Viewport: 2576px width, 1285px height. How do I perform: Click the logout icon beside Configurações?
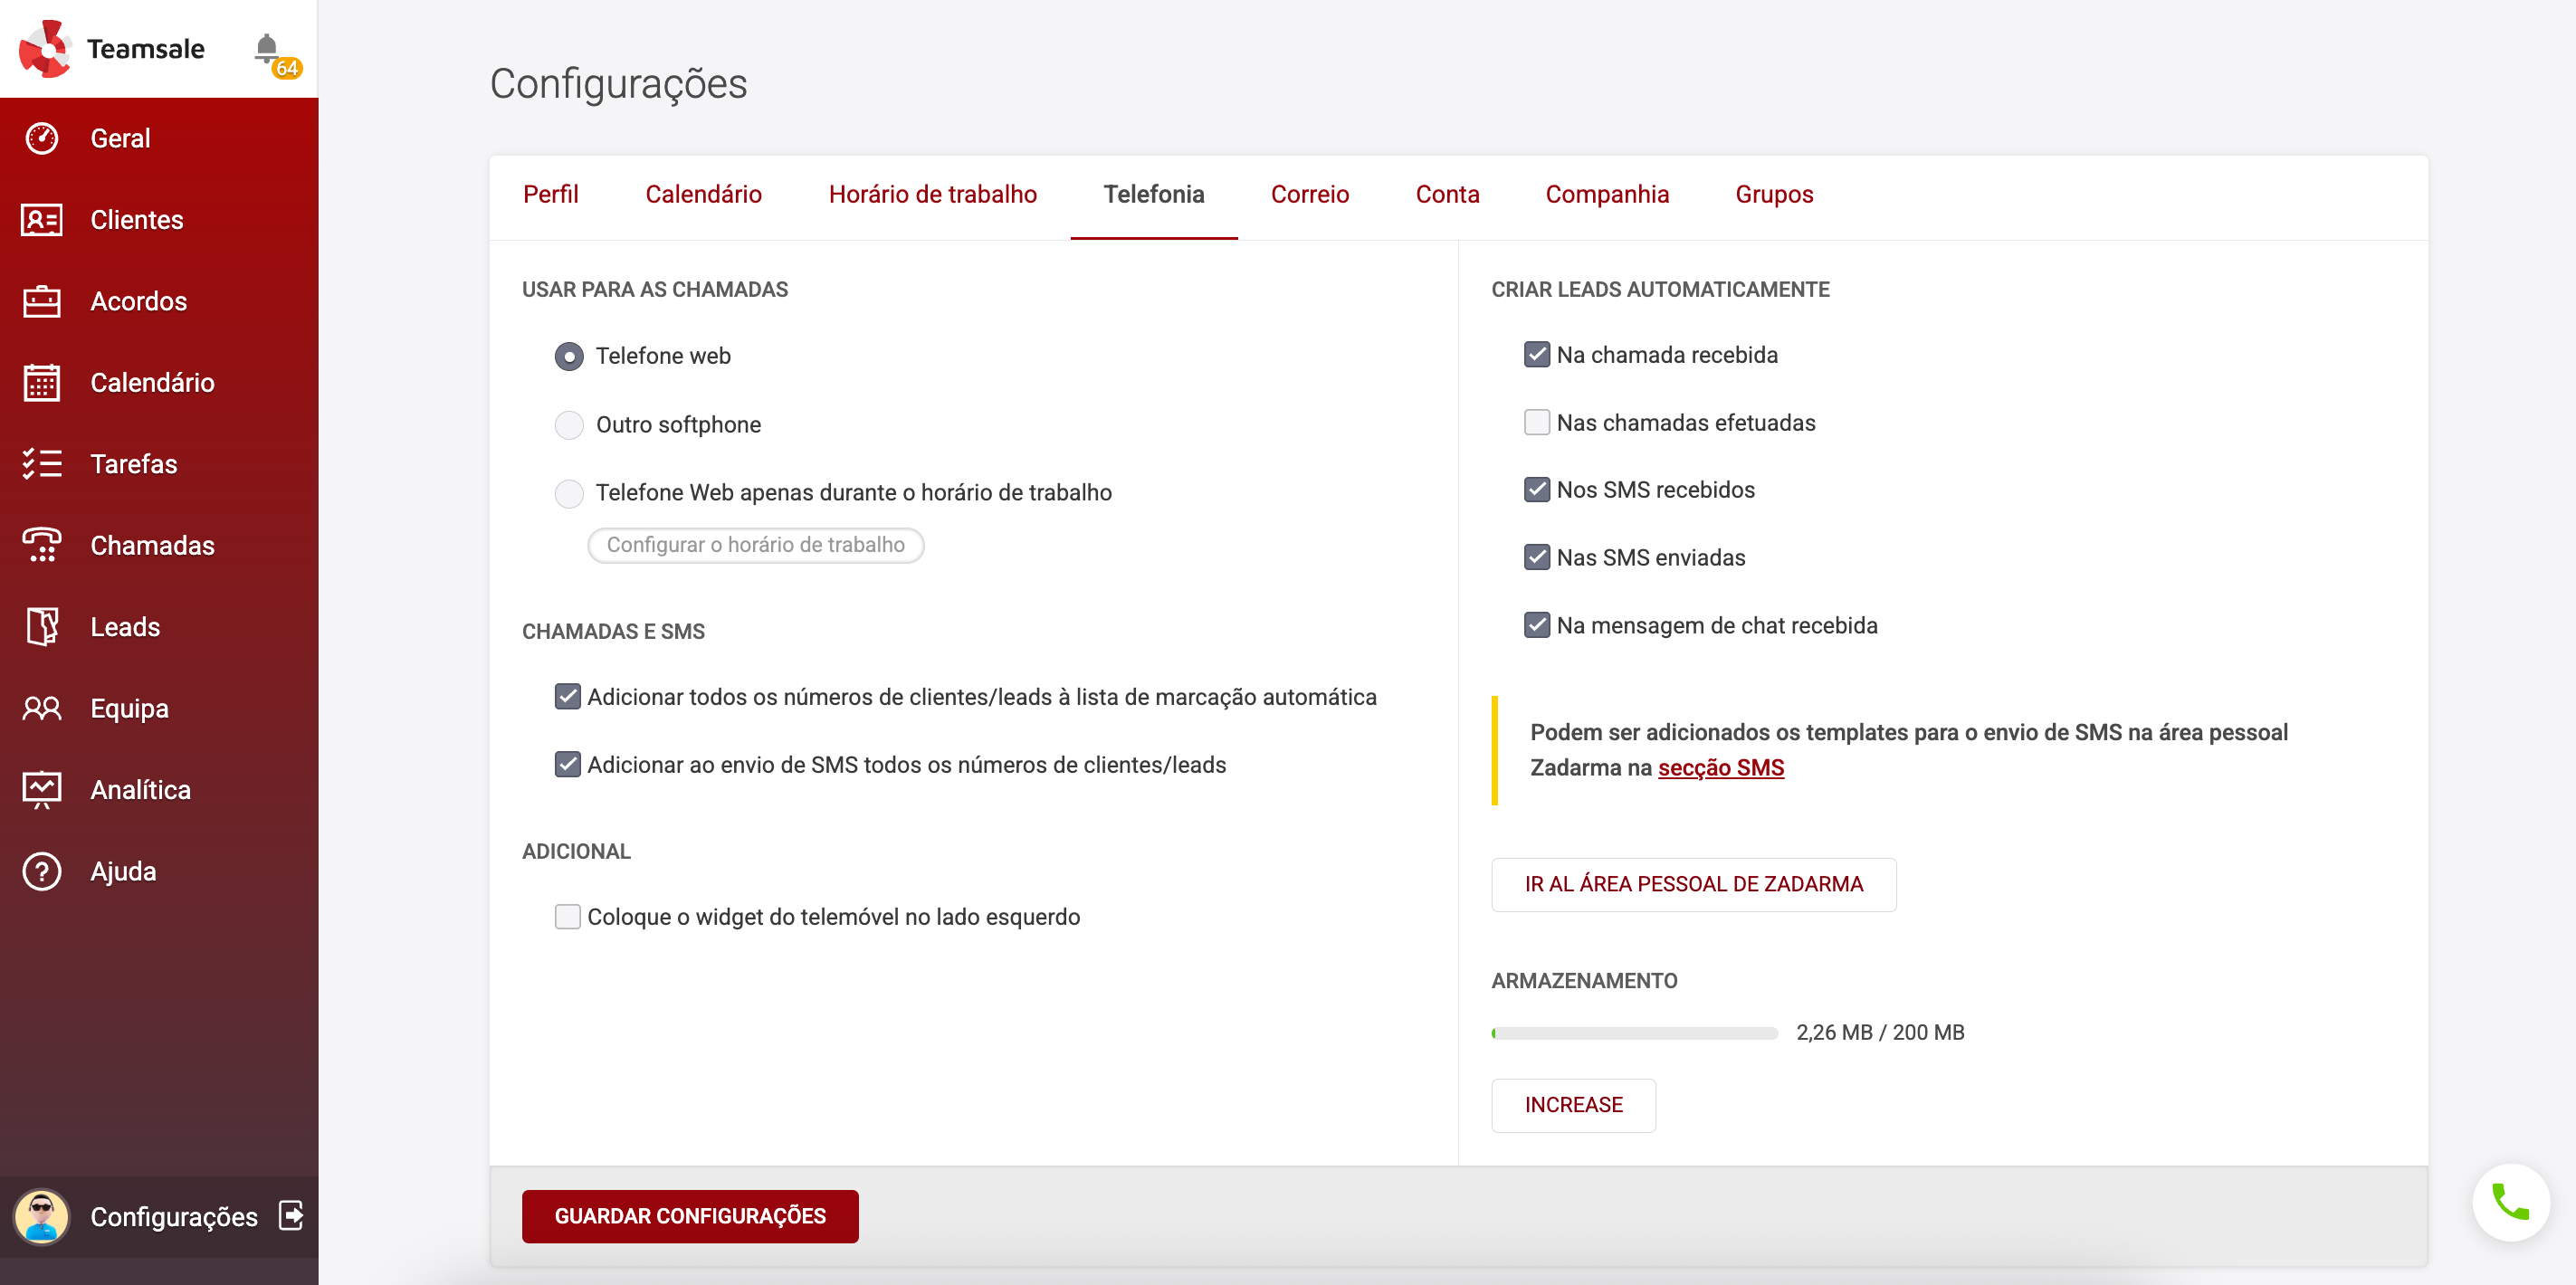coord(291,1216)
